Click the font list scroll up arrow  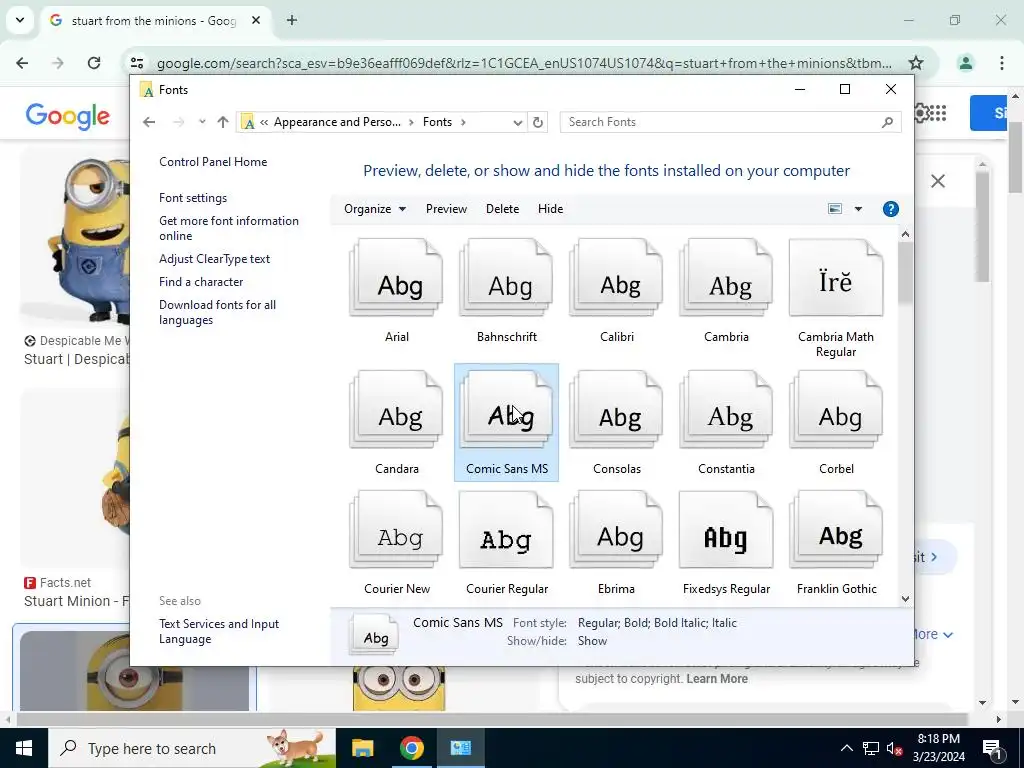[x=905, y=234]
